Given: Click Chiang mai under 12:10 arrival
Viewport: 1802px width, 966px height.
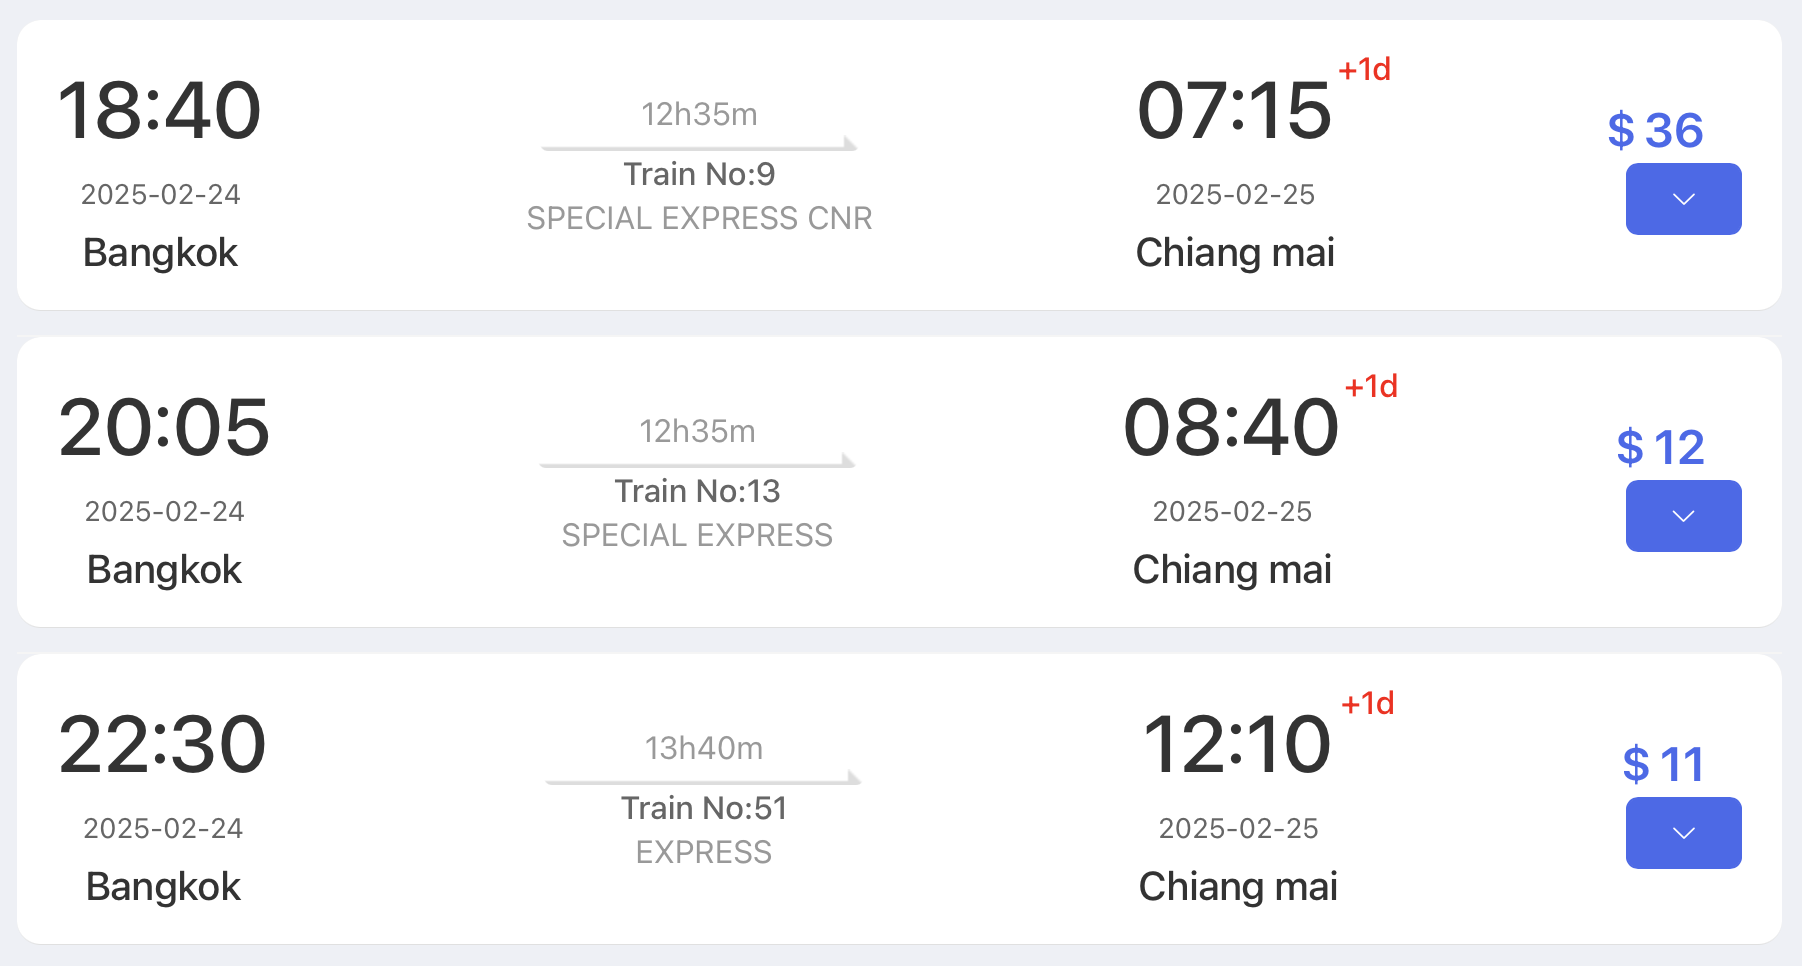Looking at the screenshot, I should [x=1238, y=887].
